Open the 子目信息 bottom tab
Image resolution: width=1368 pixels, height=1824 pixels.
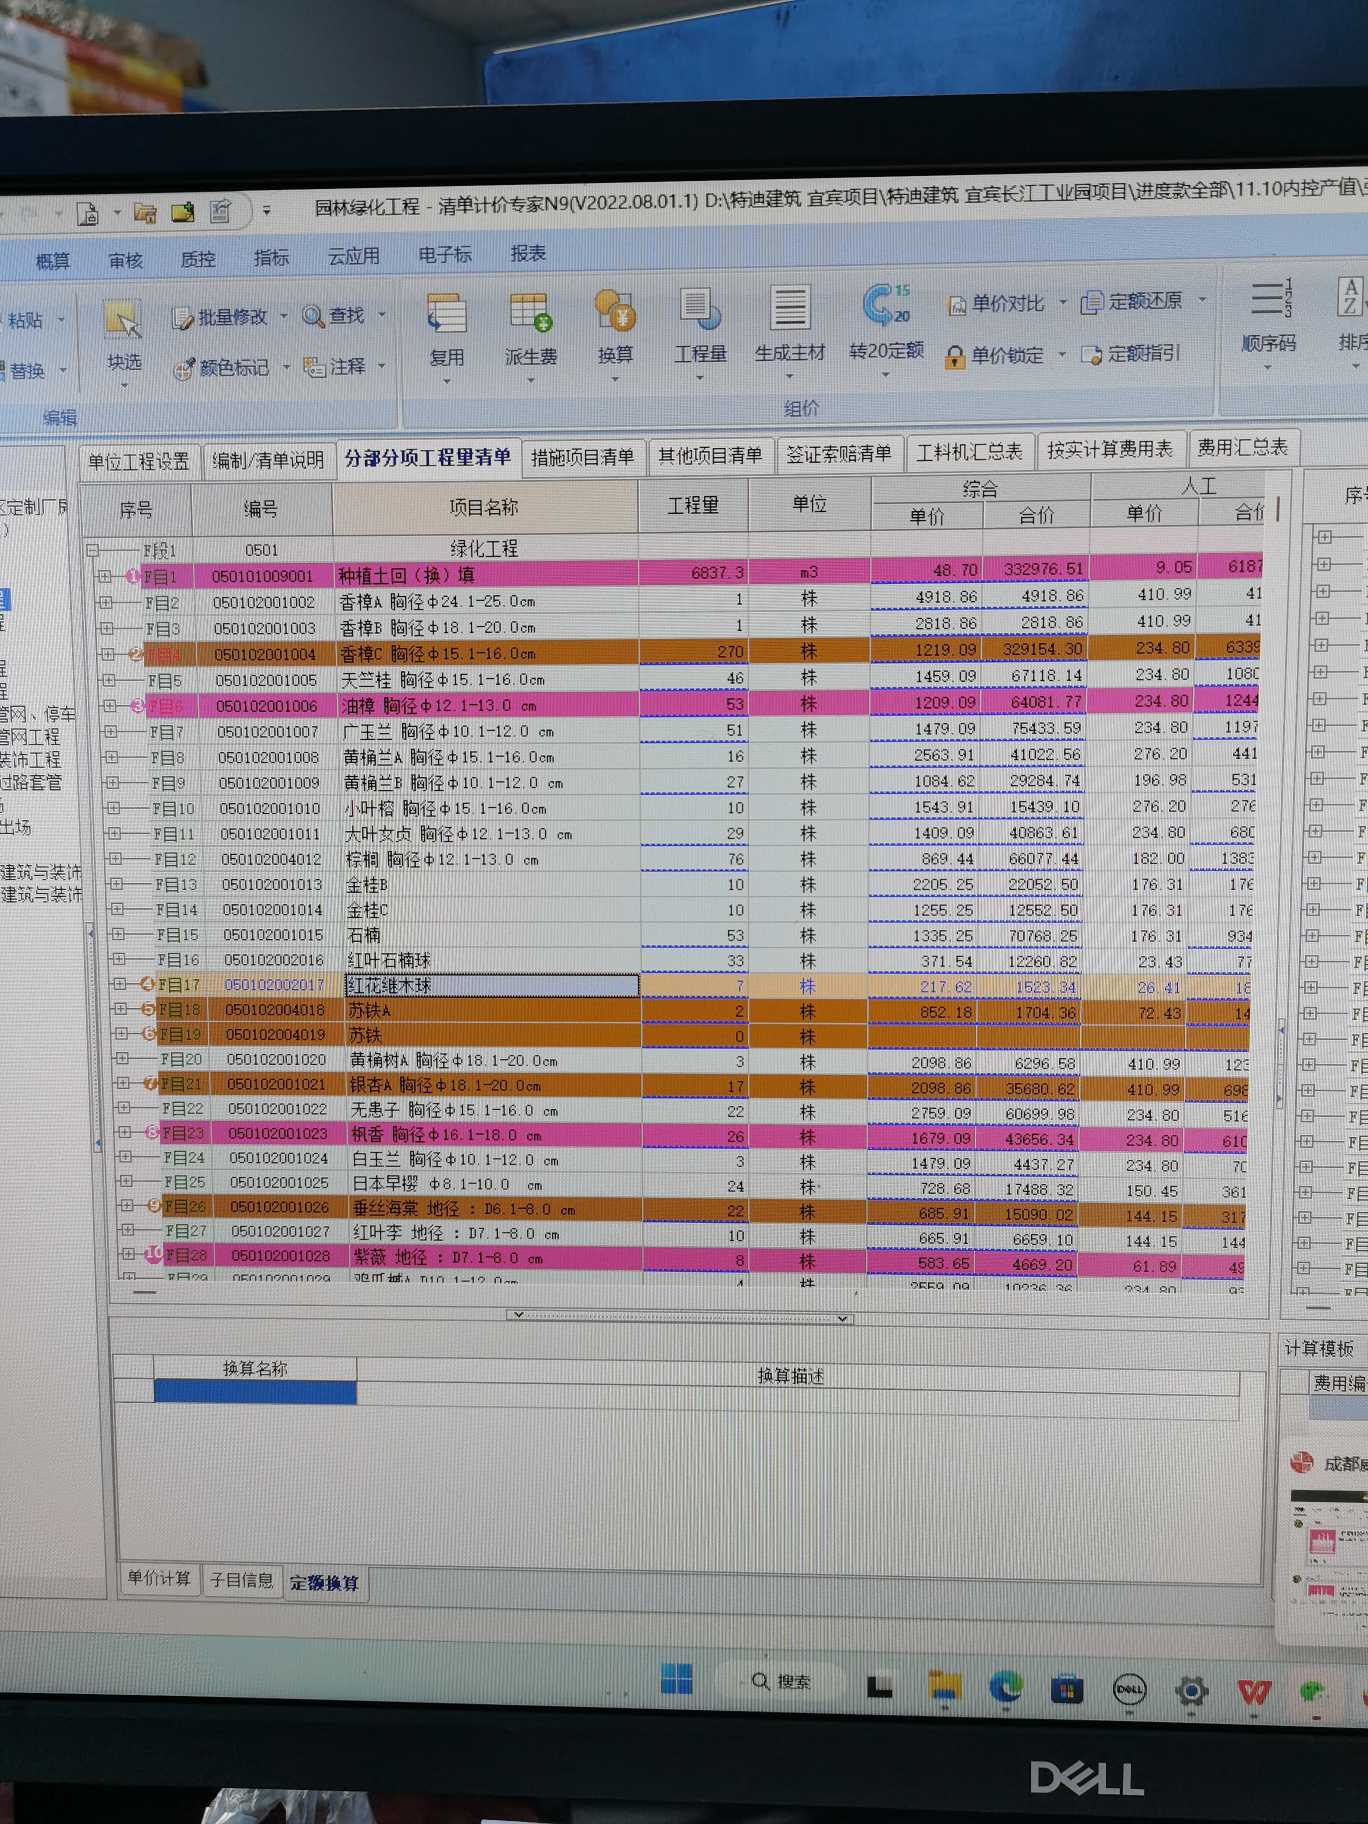coord(241,1580)
